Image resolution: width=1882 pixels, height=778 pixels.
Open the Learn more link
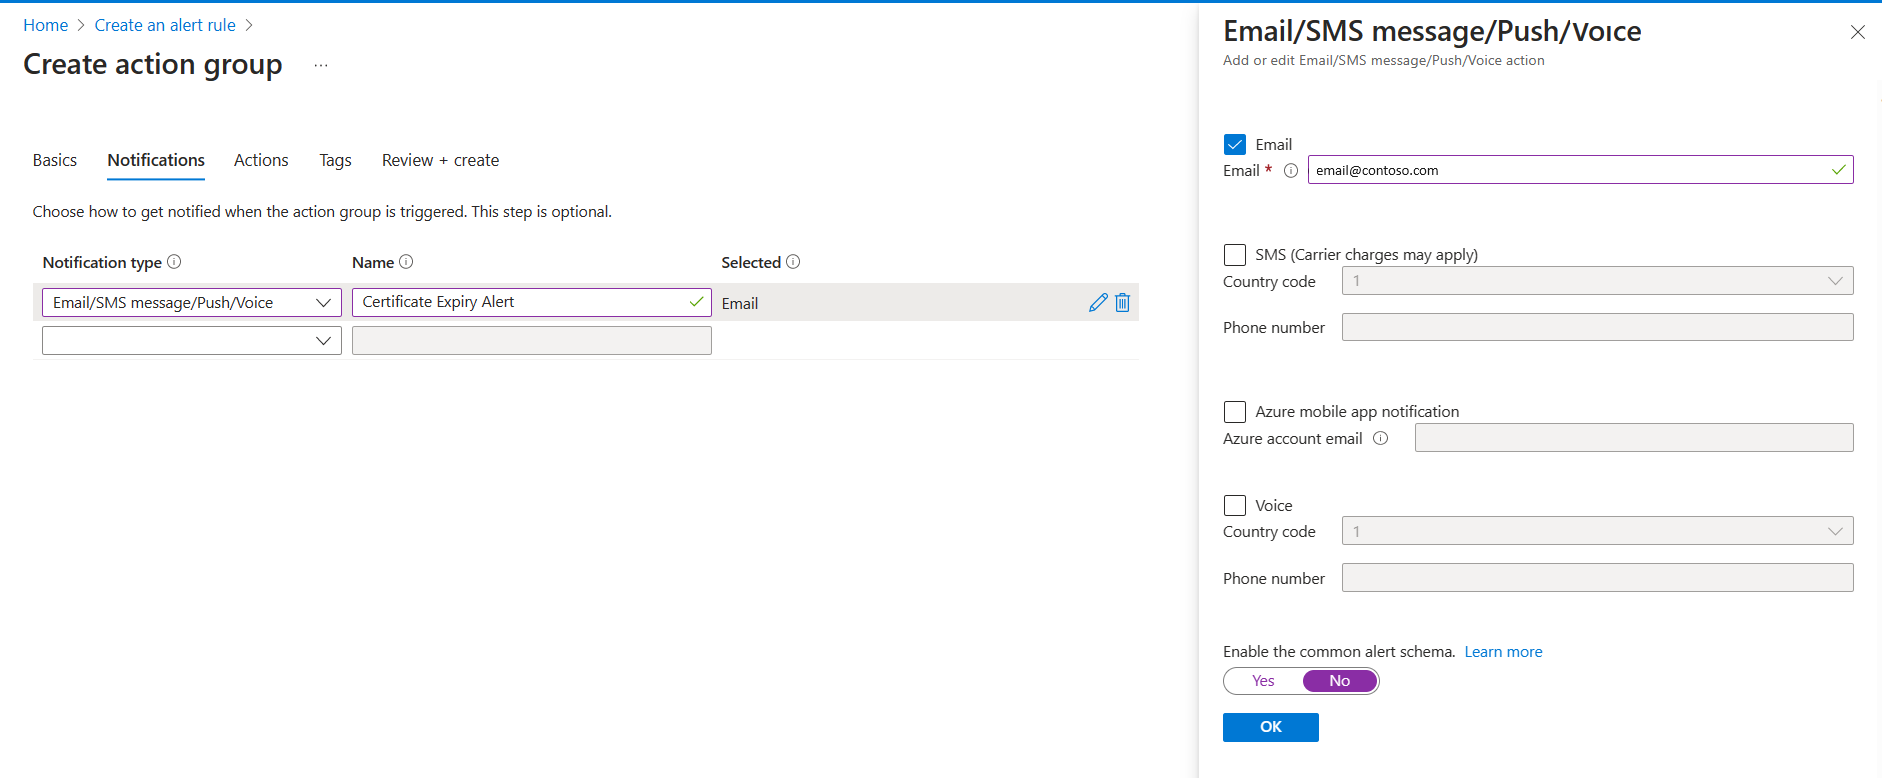1503,652
